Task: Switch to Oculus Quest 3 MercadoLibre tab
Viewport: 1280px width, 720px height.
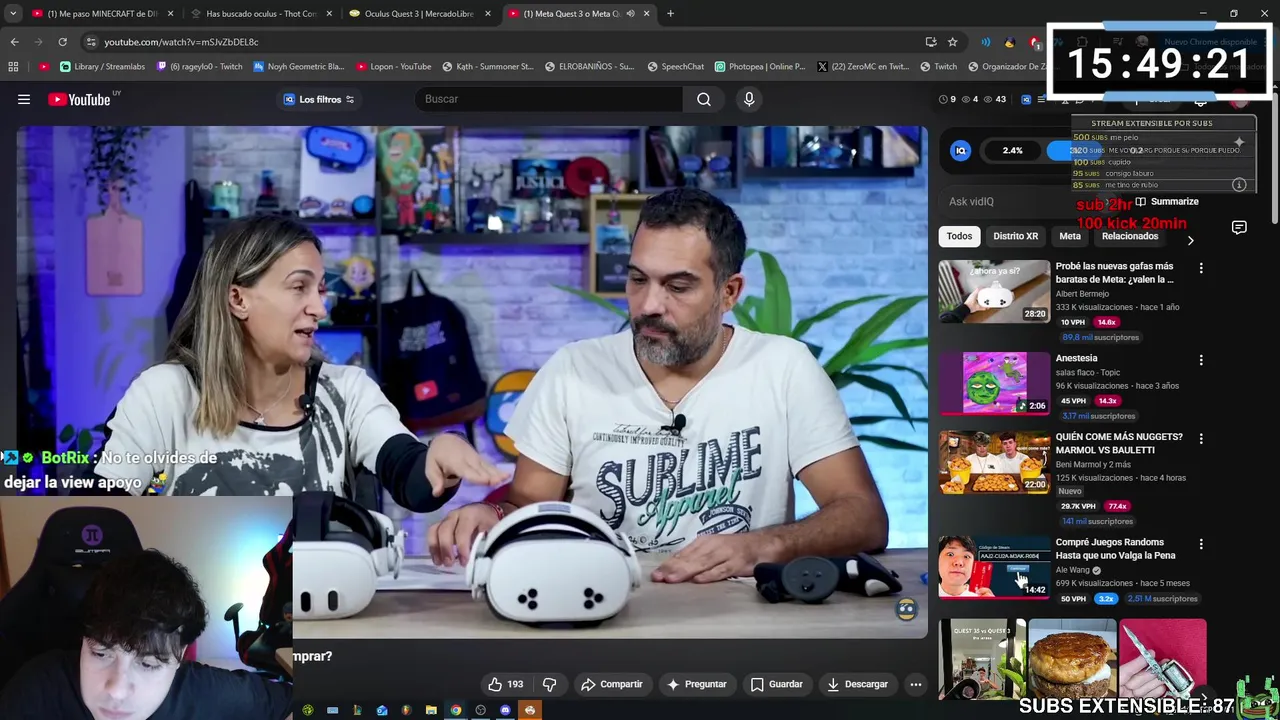Action: tap(419, 14)
